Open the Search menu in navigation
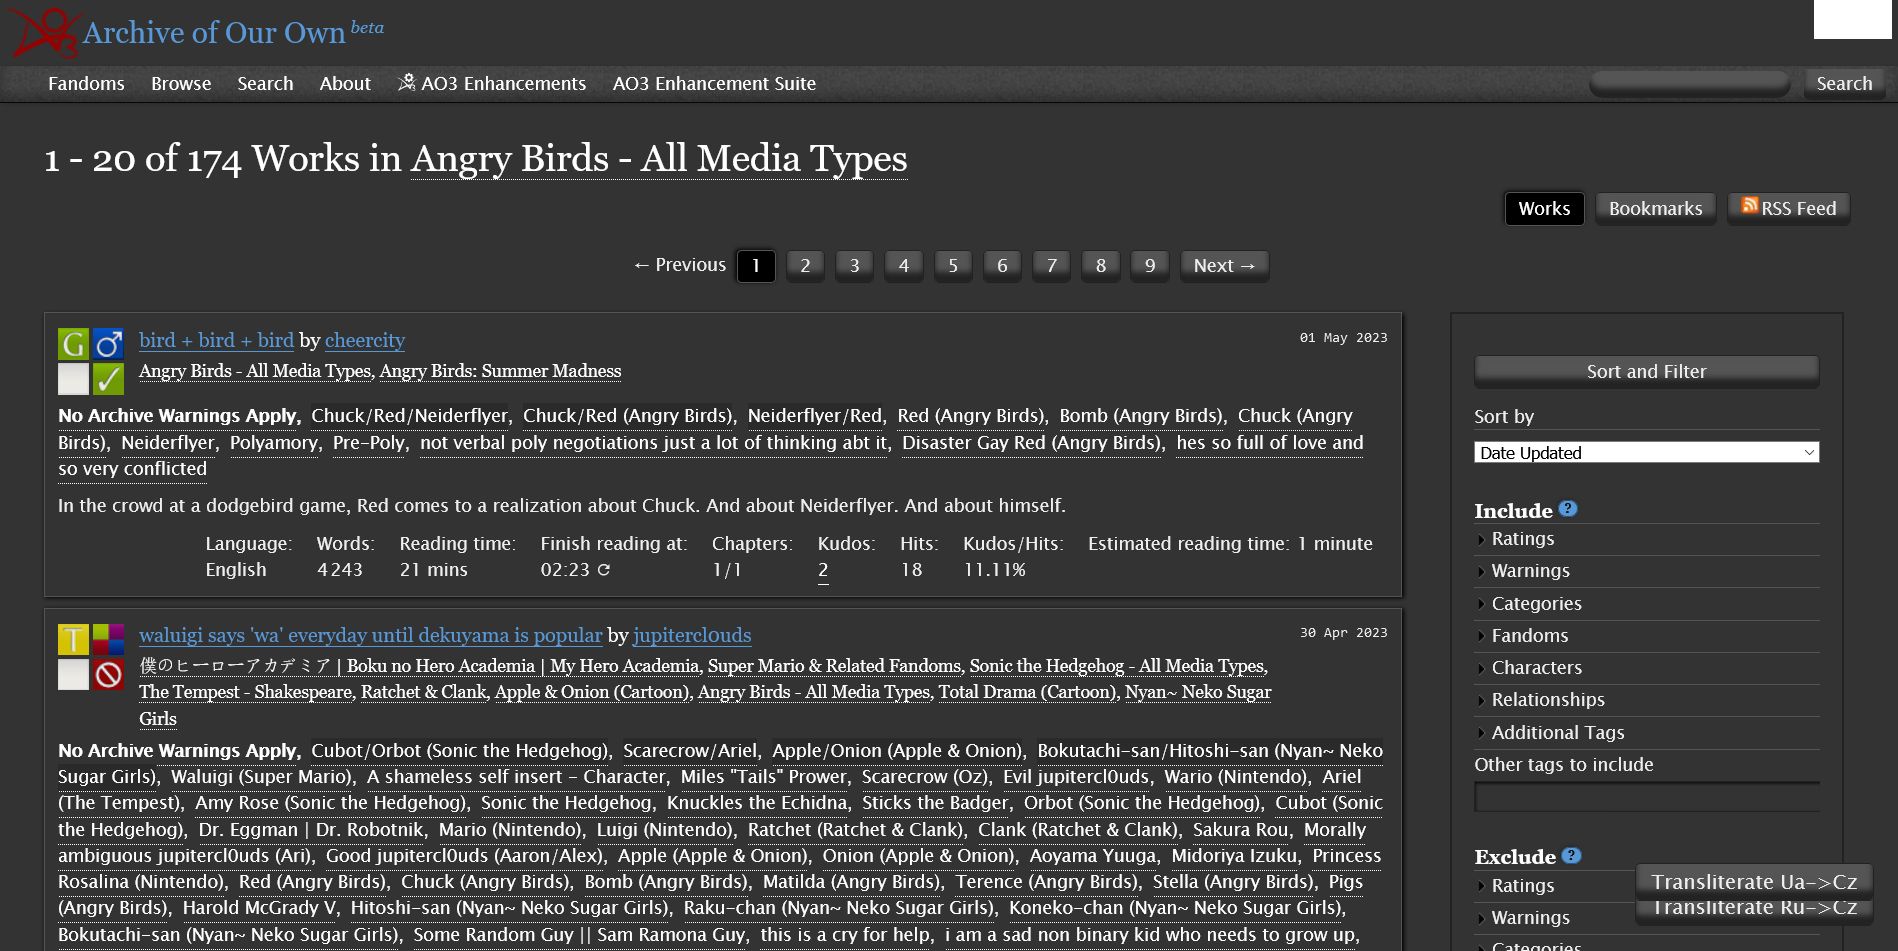The width and height of the screenshot is (1898, 951). click(x=265, y=84)
